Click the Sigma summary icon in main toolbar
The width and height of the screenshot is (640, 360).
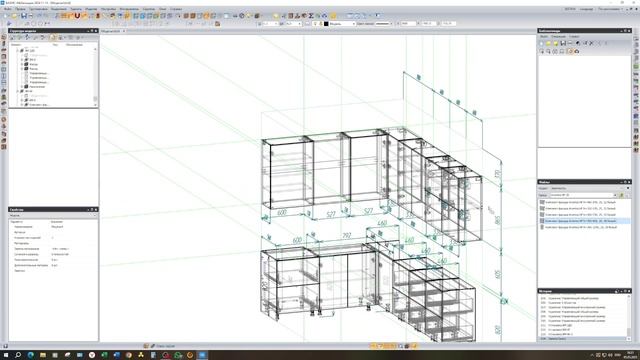311,16
